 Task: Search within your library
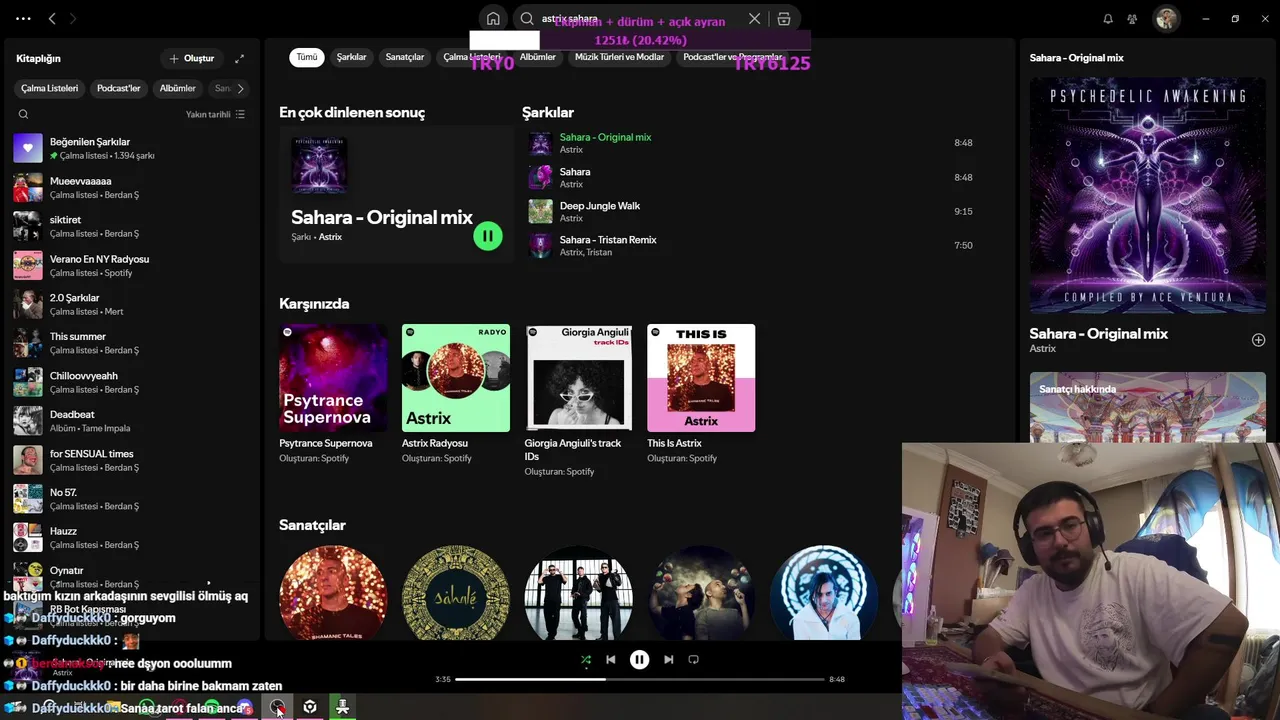[23, 114]
